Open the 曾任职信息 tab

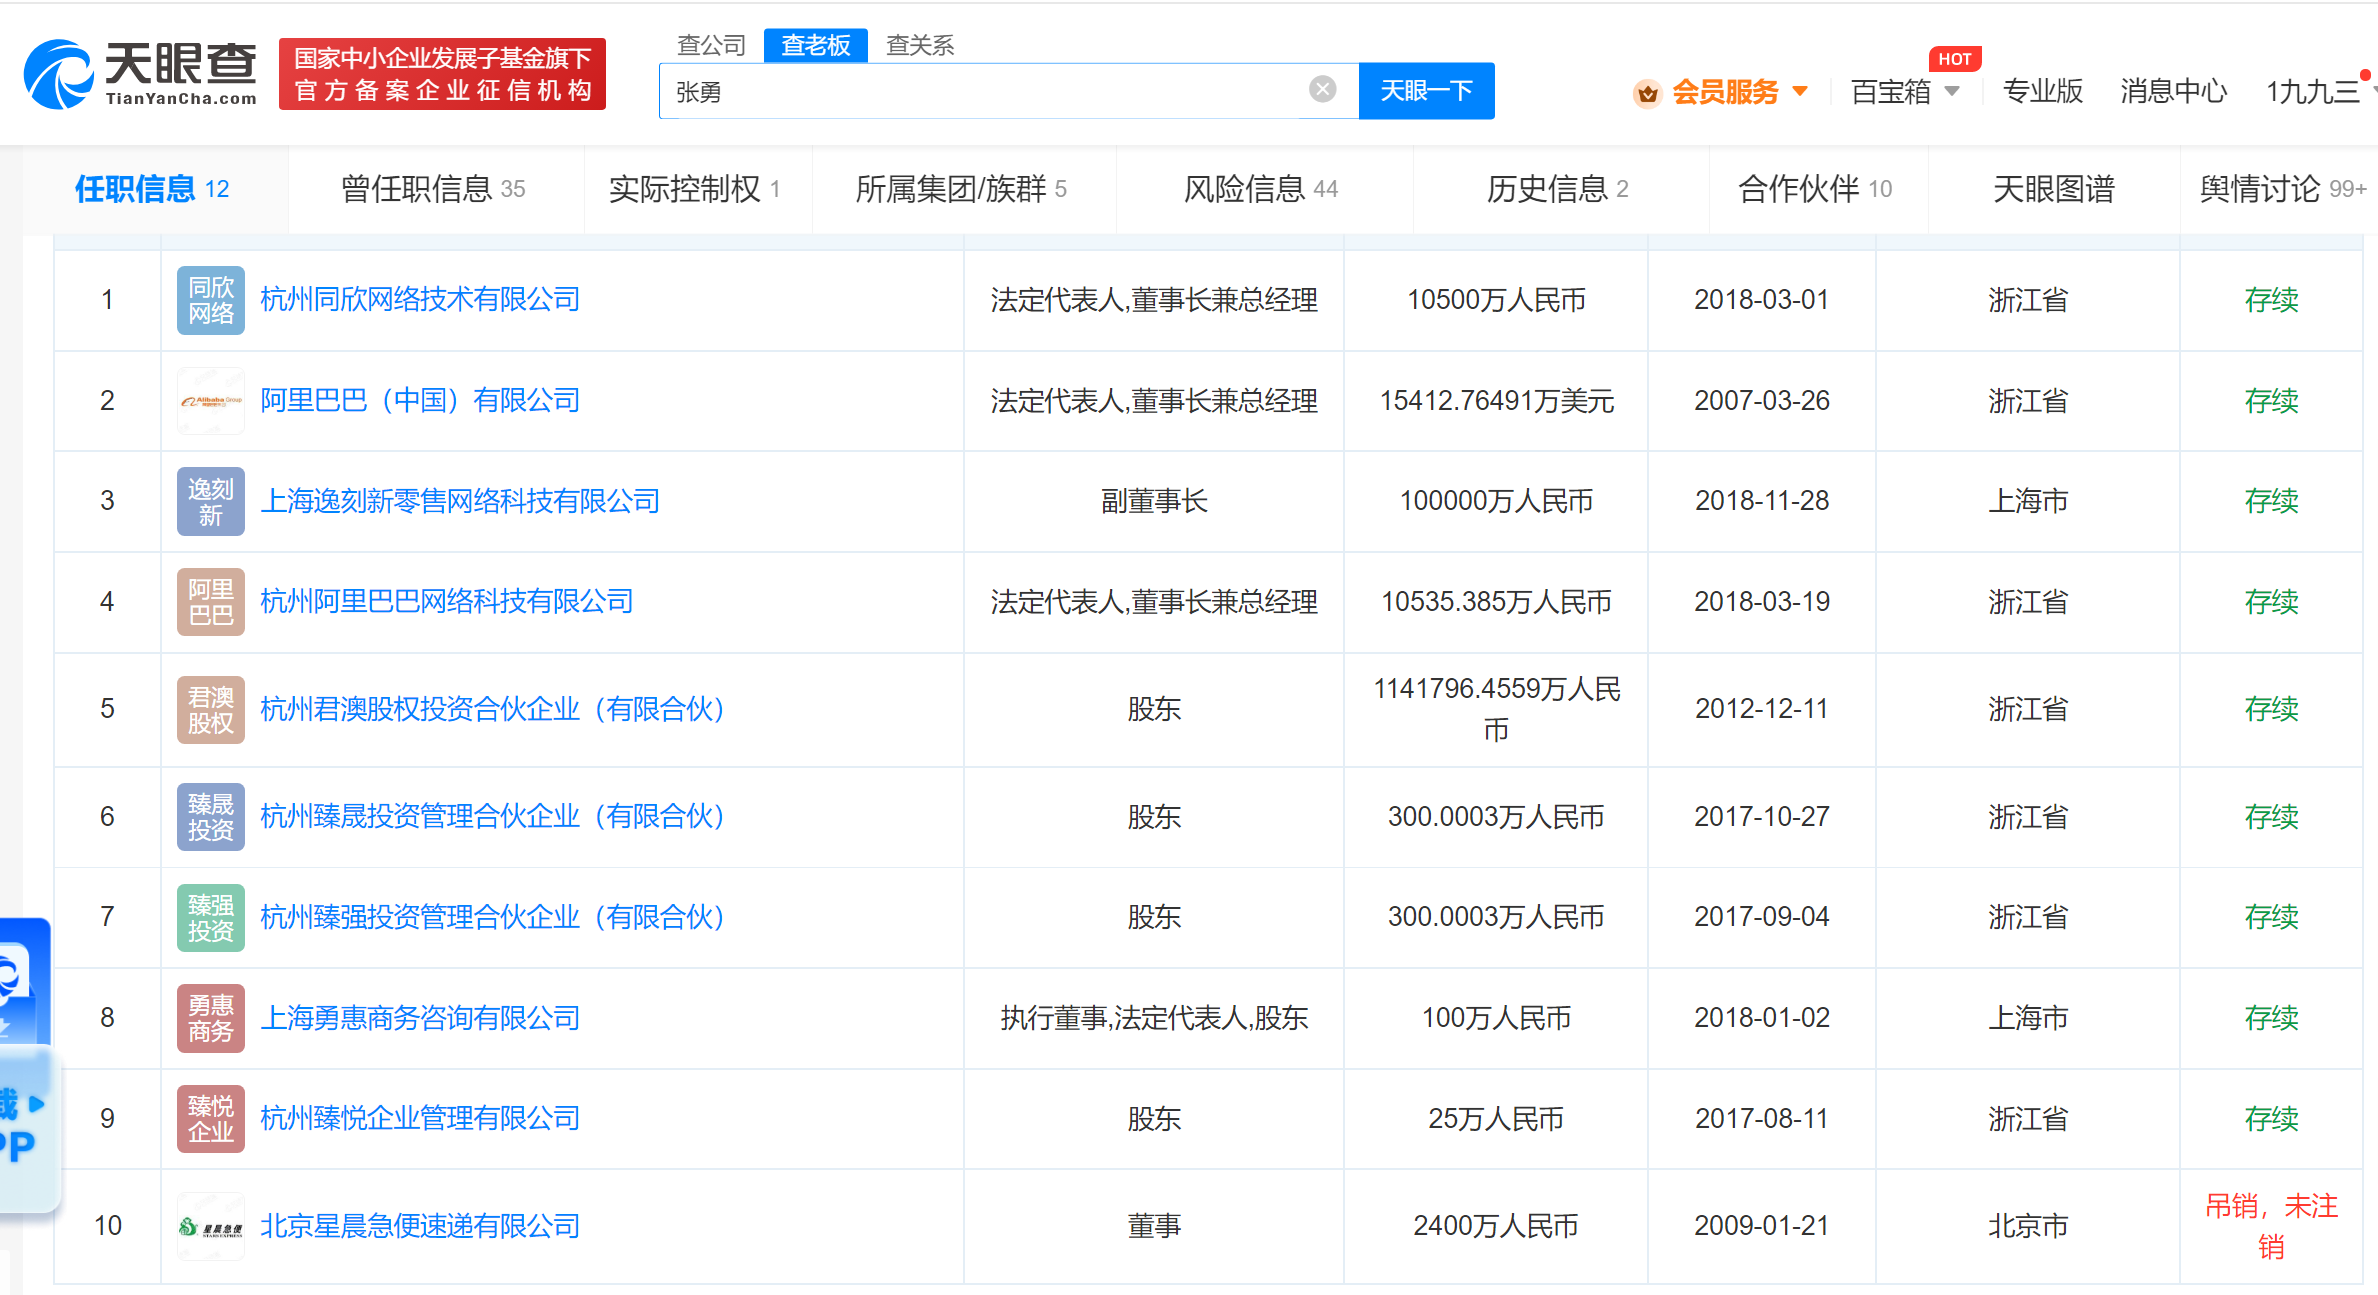click(432, 189)
